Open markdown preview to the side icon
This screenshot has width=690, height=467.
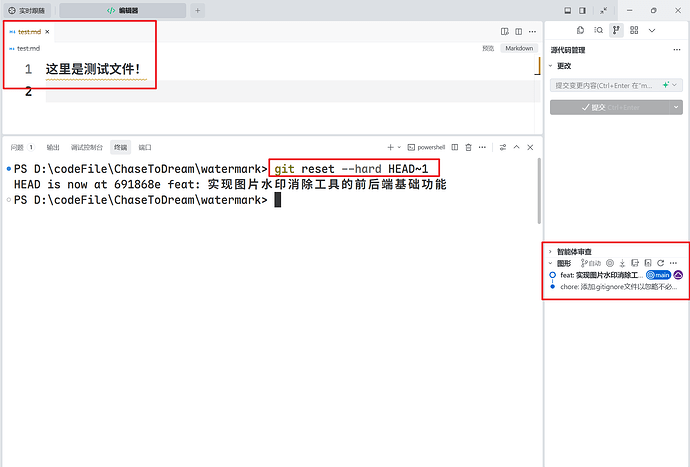pos(505,31)
